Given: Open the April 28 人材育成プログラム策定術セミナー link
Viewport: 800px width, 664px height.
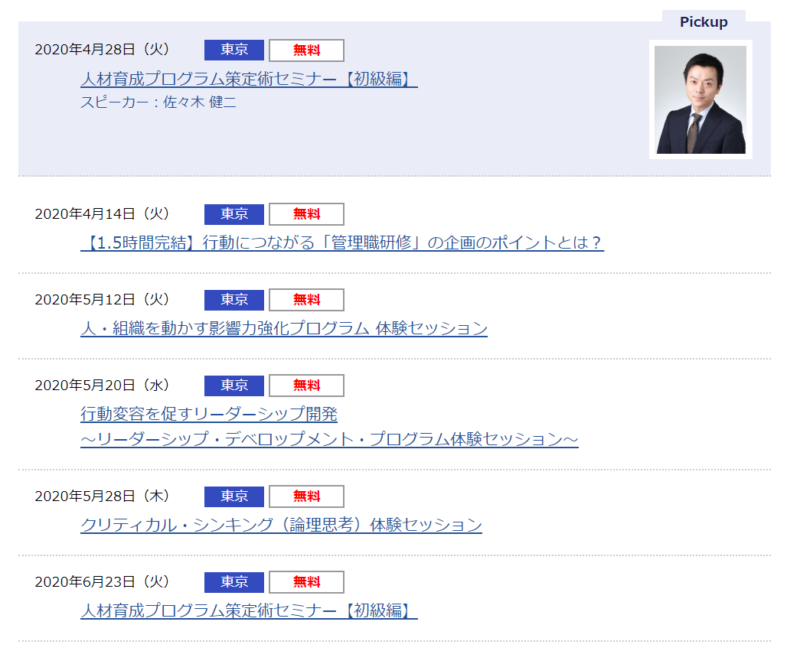Looking at the screenshot, I should [x=249, y=79].
